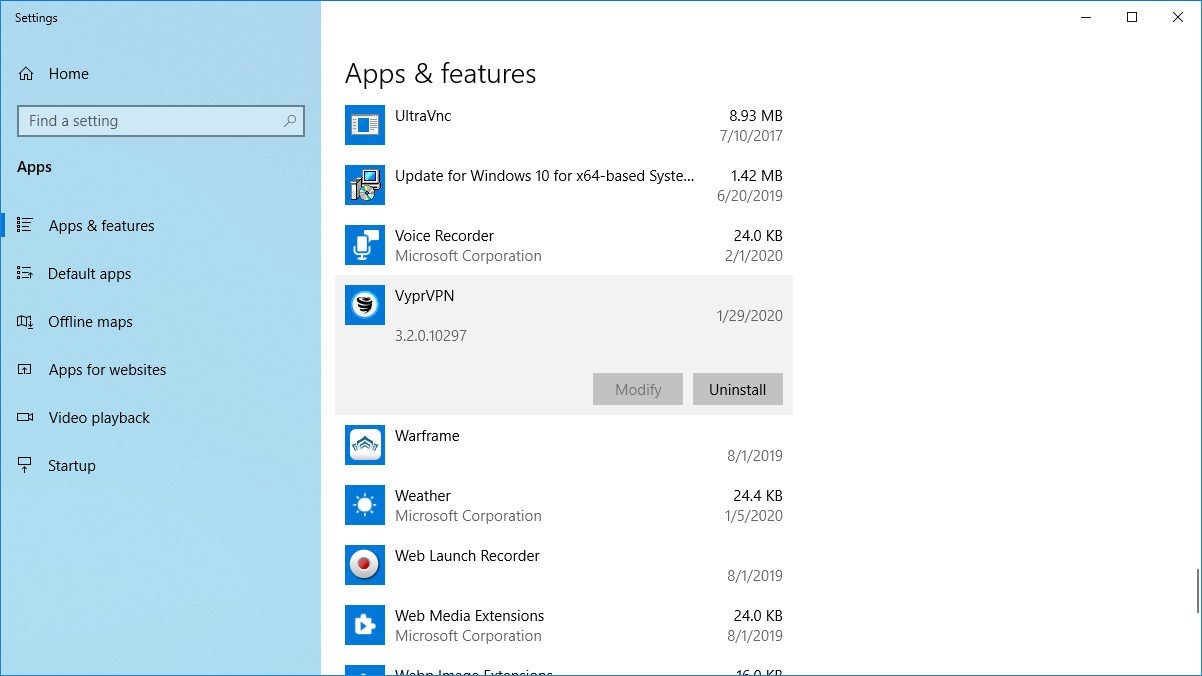Click the Voice Recorder microphone icon
1202x676 pixels.
[365, 245]
